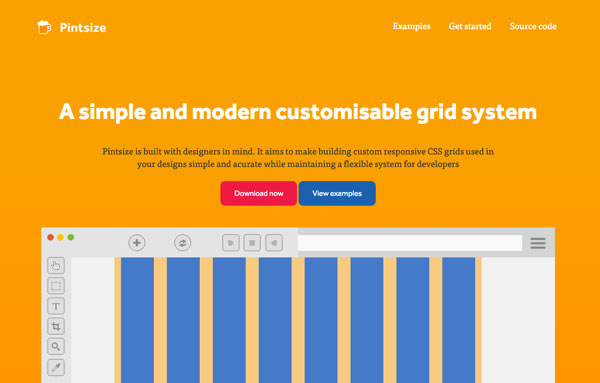600x383 pixels.
Task: Click the Pintsize brand name text
Action: point(83,28)
